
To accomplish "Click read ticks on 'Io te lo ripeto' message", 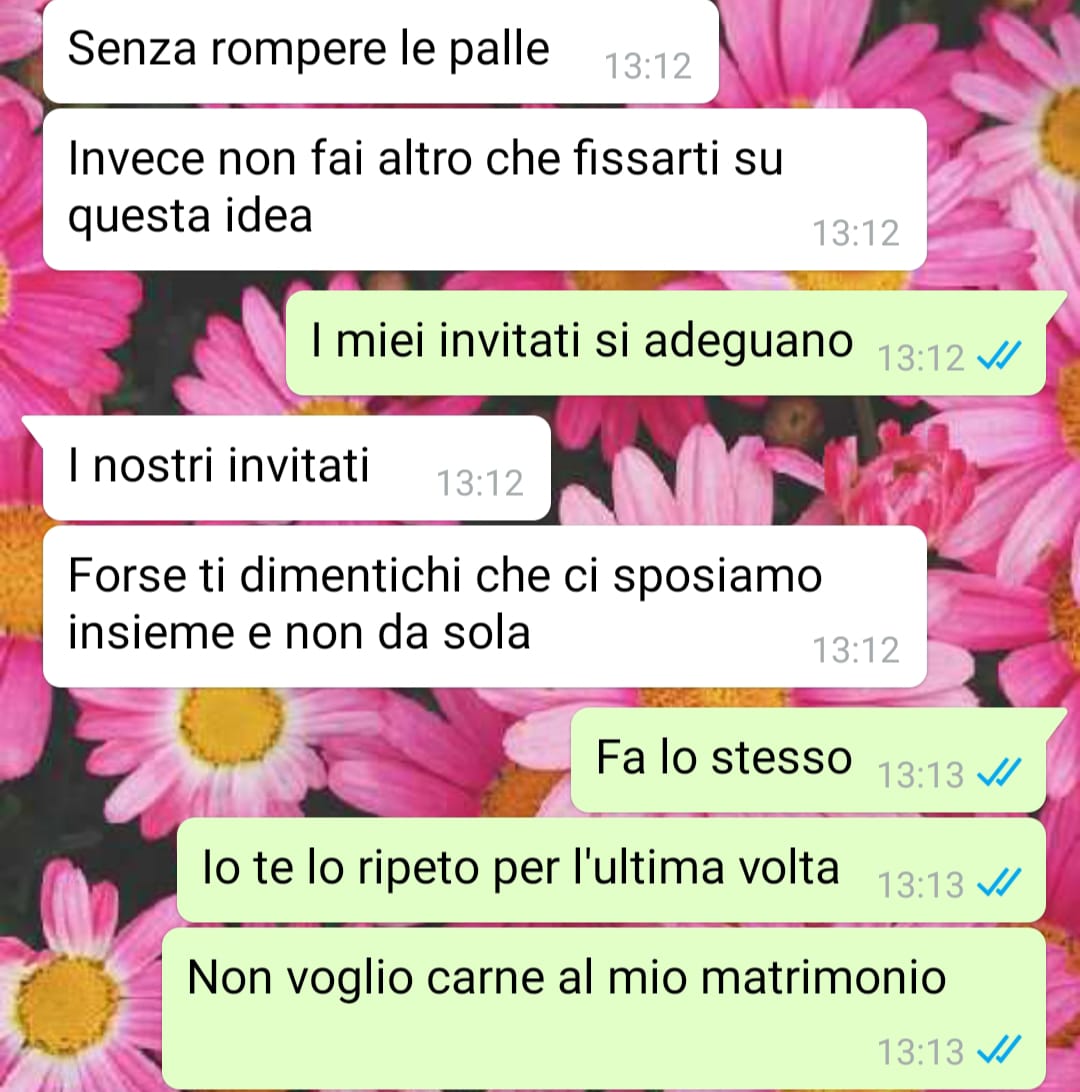I will 999,883.
